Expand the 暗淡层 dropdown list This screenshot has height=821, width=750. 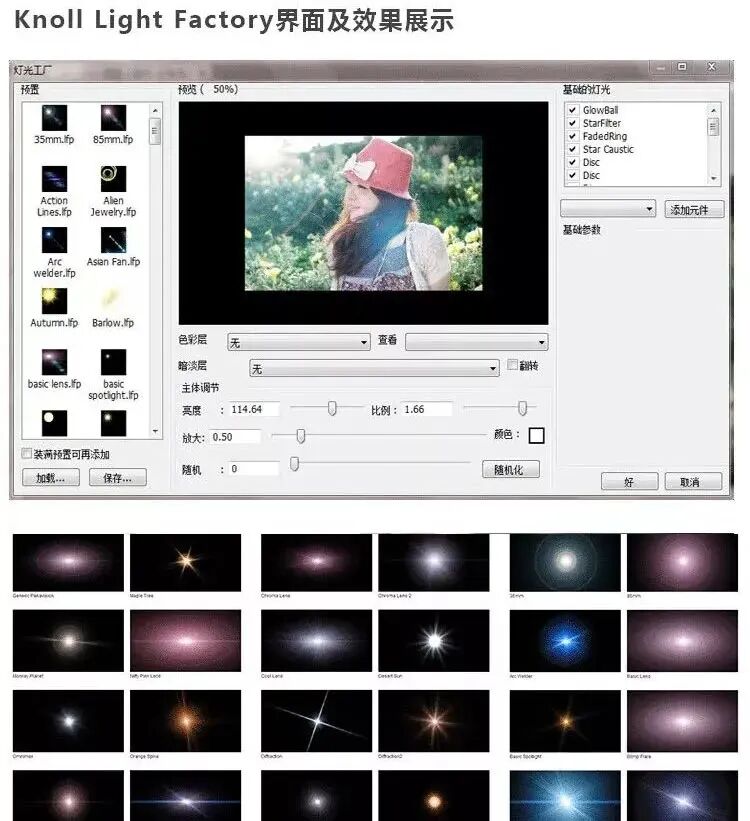(x=373, y=369)
